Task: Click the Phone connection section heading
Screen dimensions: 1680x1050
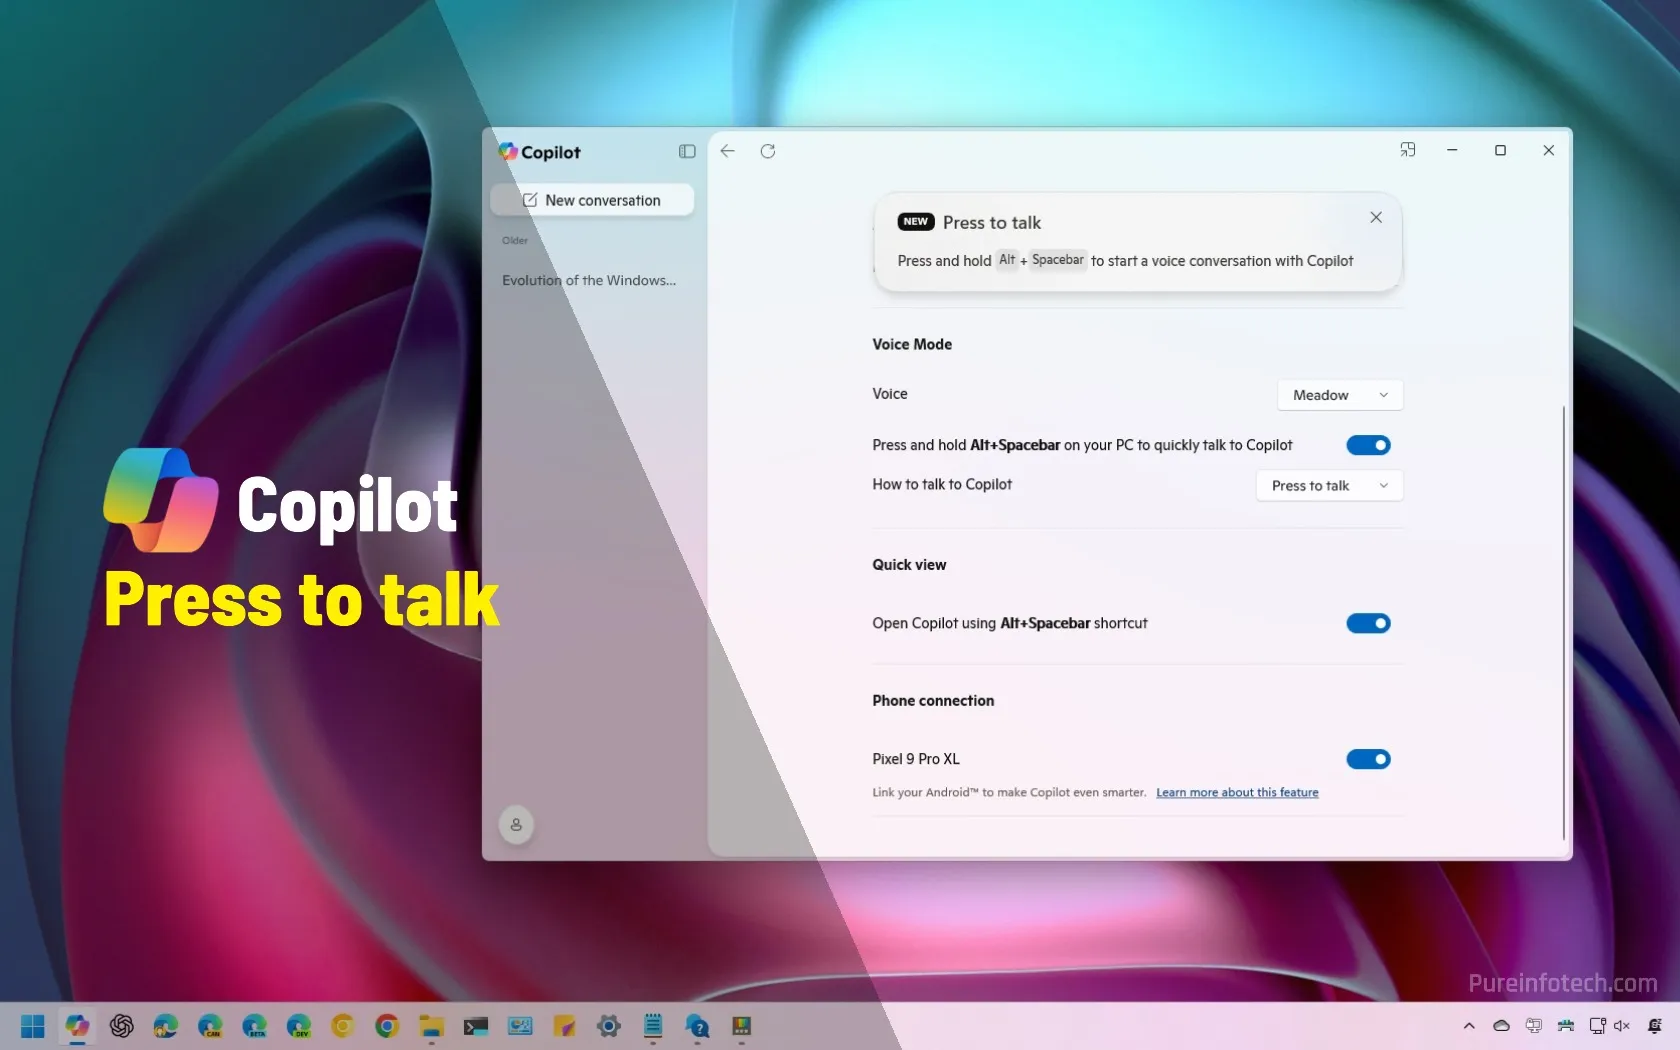Action: [x=933, y=701]
